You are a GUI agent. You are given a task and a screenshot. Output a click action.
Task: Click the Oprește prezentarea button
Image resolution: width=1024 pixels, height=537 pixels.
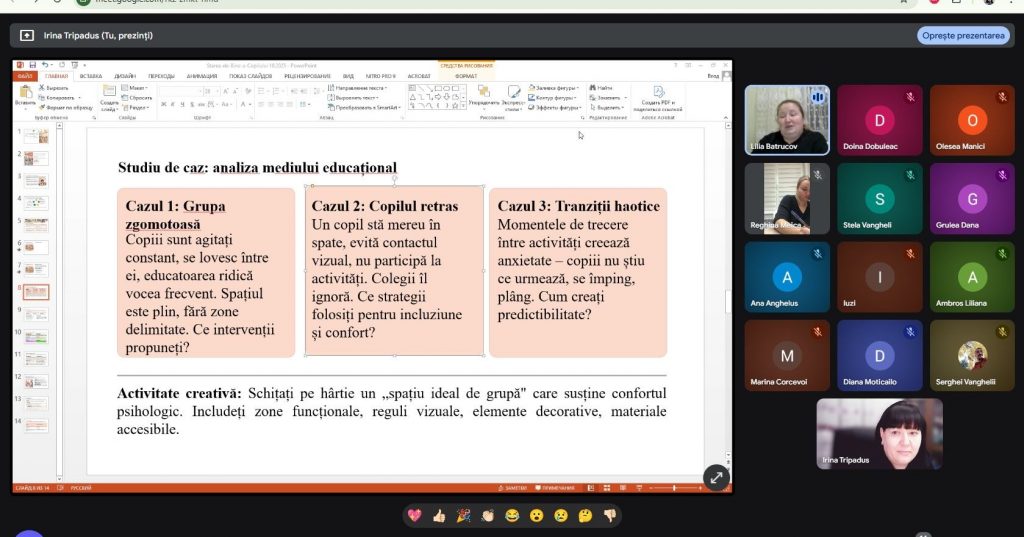click(x=962, y=35)
